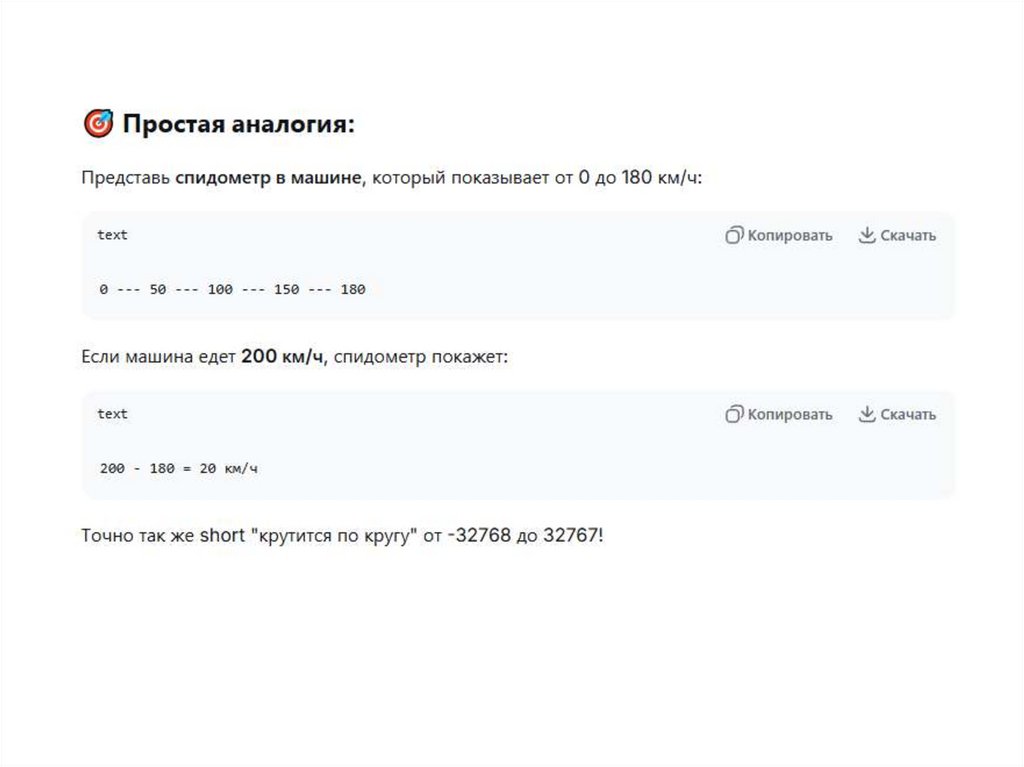Click the copy icon in the first code block
Image resolution: width=1024 pixels, height=767 pixels.
pos(734,235)
